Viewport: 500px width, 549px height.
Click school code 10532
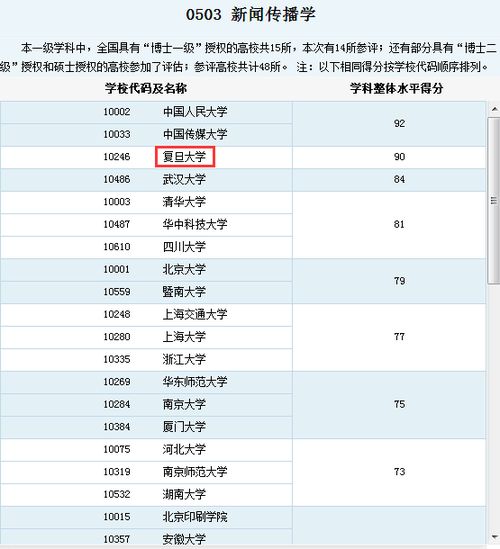(117, 494)
